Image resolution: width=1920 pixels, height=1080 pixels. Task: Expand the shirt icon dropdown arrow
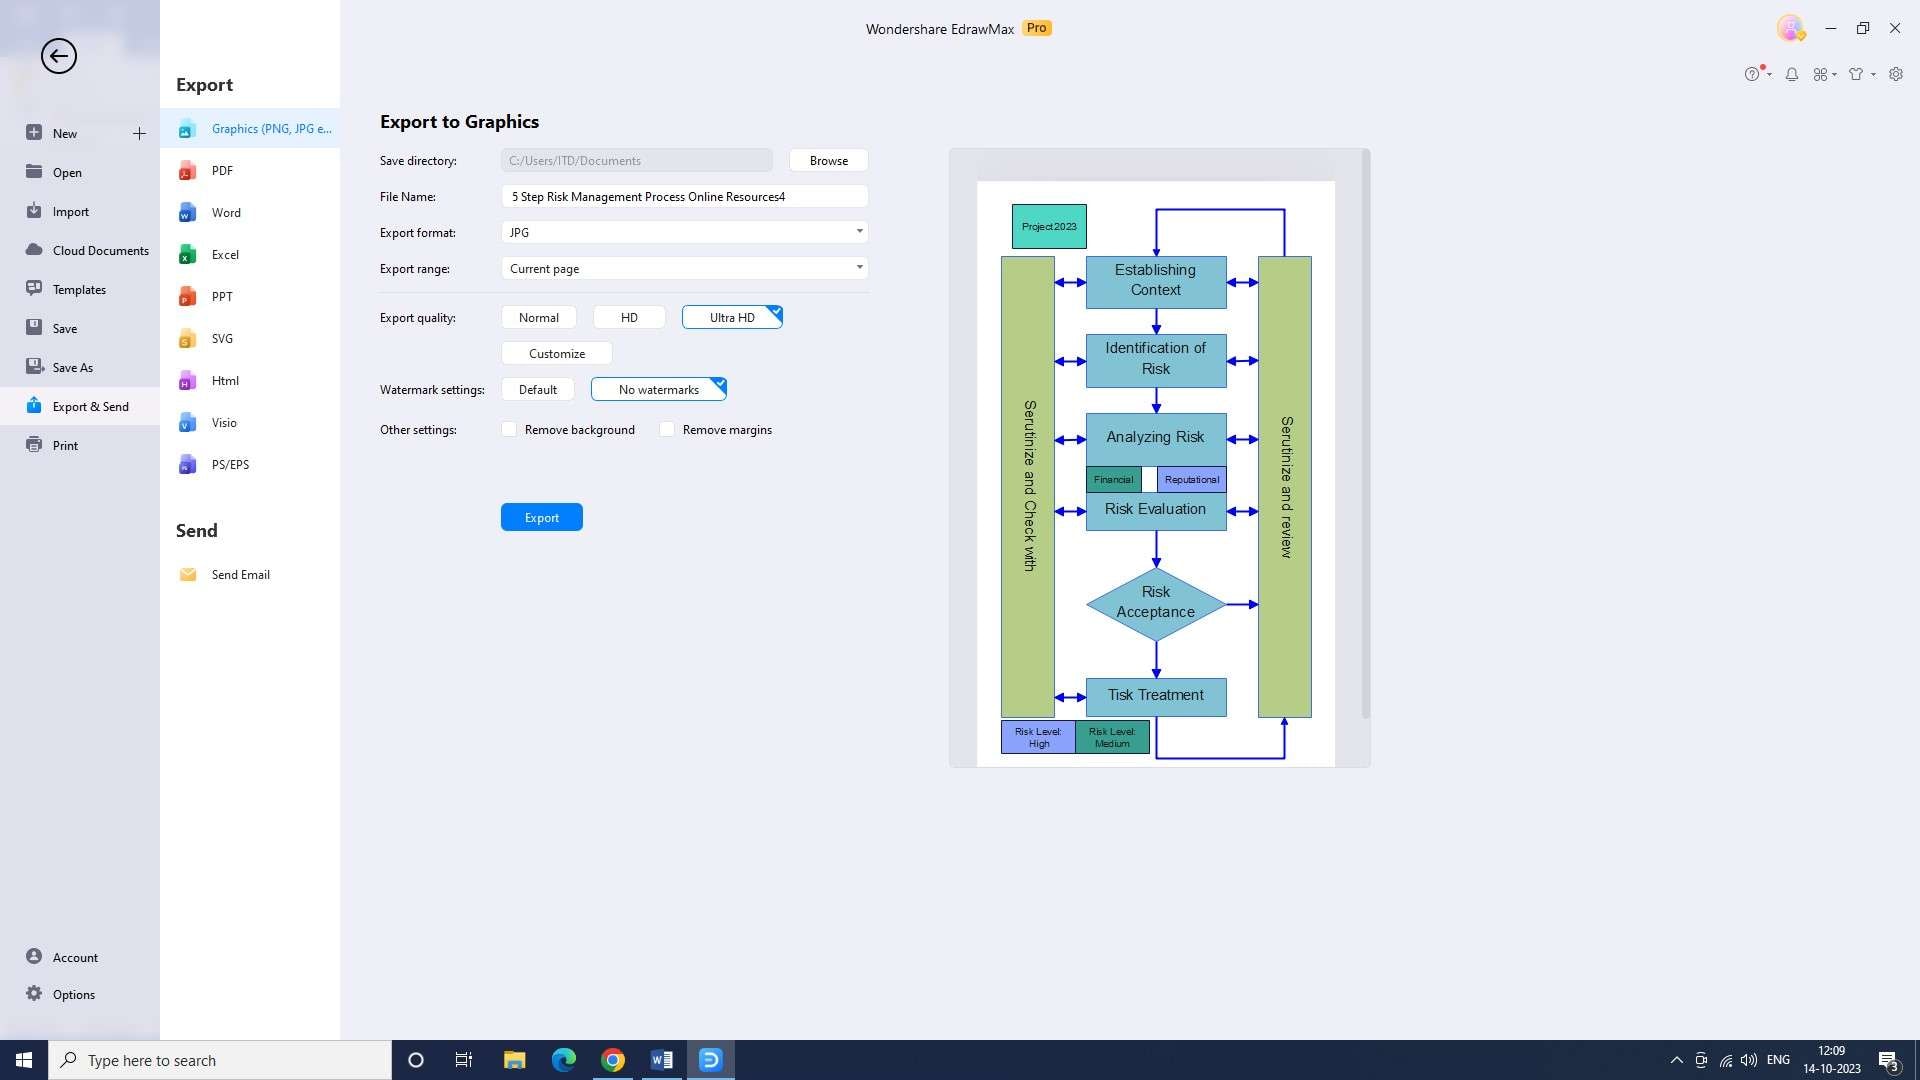tap(1873, 74)
